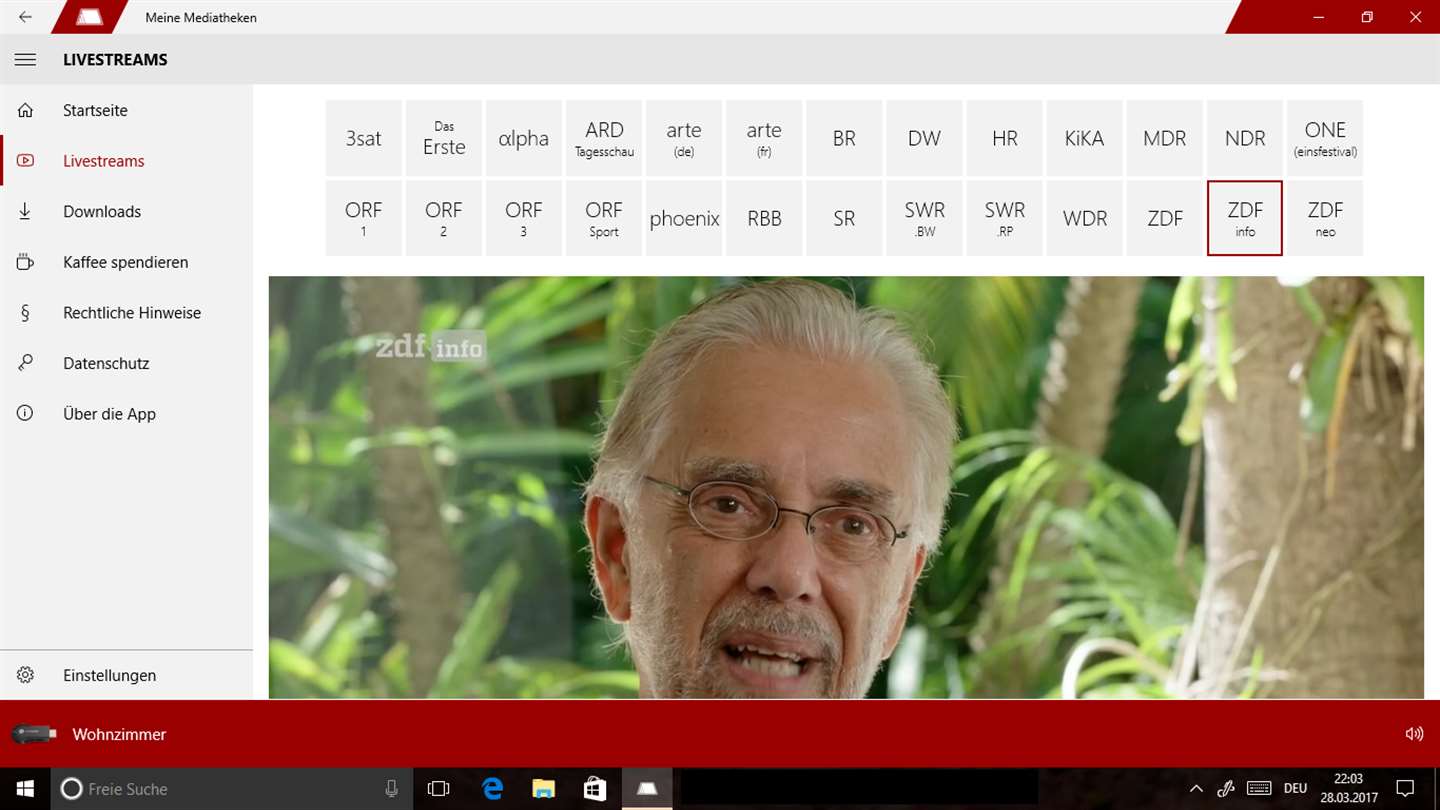This screenshot has height=810, width=1440.
Task: Watch the RBB channel
Action: (x=764, y=218)
